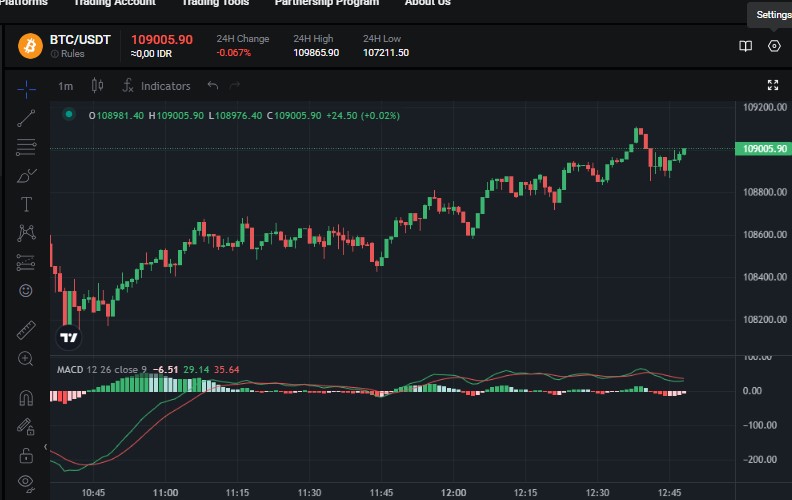Select the crosshair cursor tool
This screenshot has height=500, width=792.
tap(26, 88)
